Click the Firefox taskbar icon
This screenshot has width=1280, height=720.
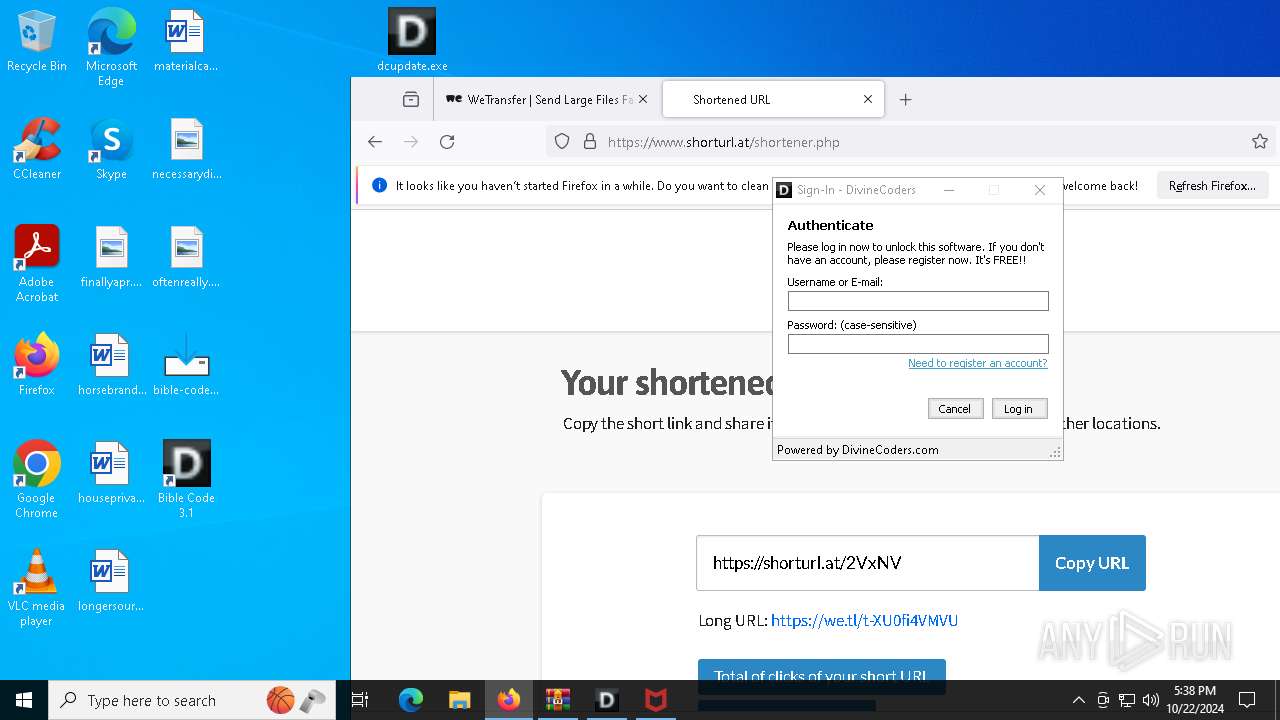tap(509, 700)
